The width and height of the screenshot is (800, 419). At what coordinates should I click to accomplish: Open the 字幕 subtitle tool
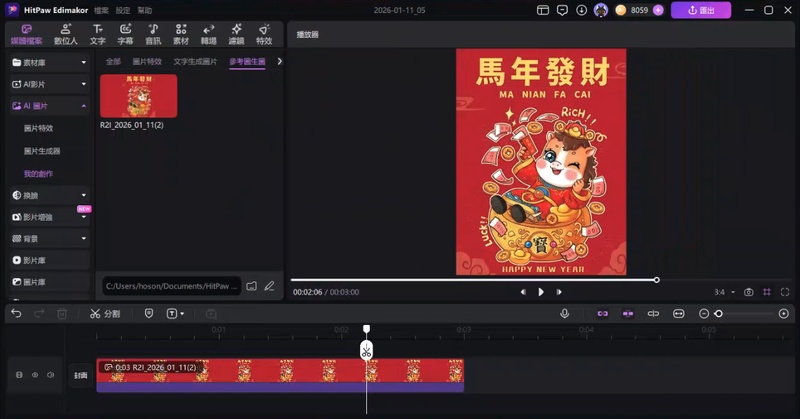(126, 34)
